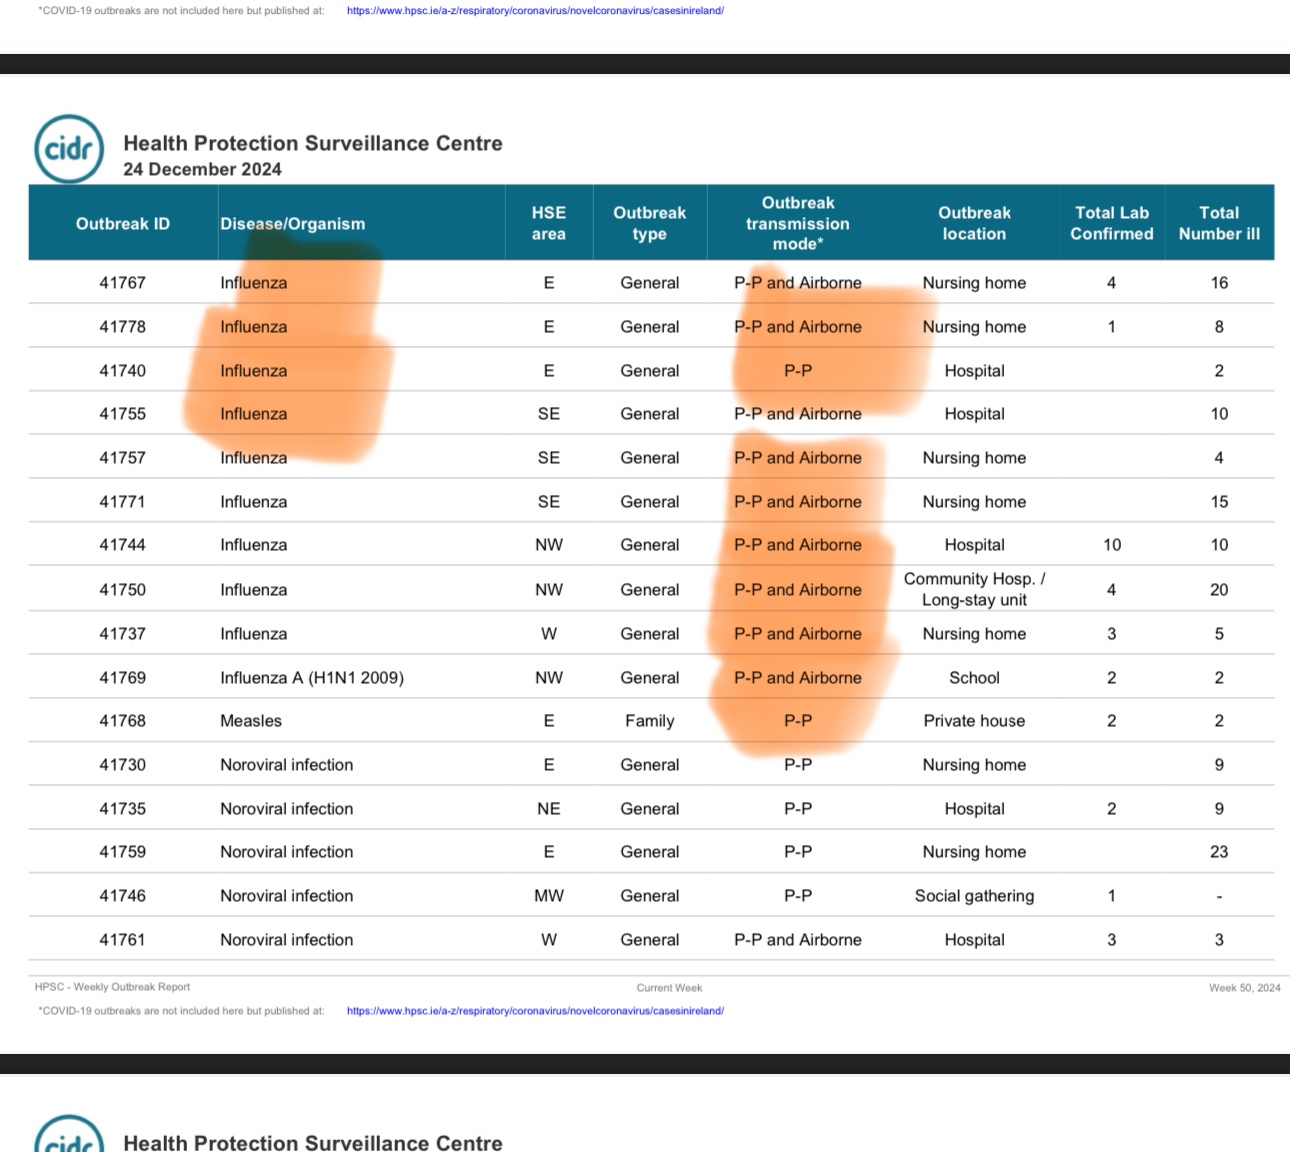Select the Measles disease cell

point(251,721)
